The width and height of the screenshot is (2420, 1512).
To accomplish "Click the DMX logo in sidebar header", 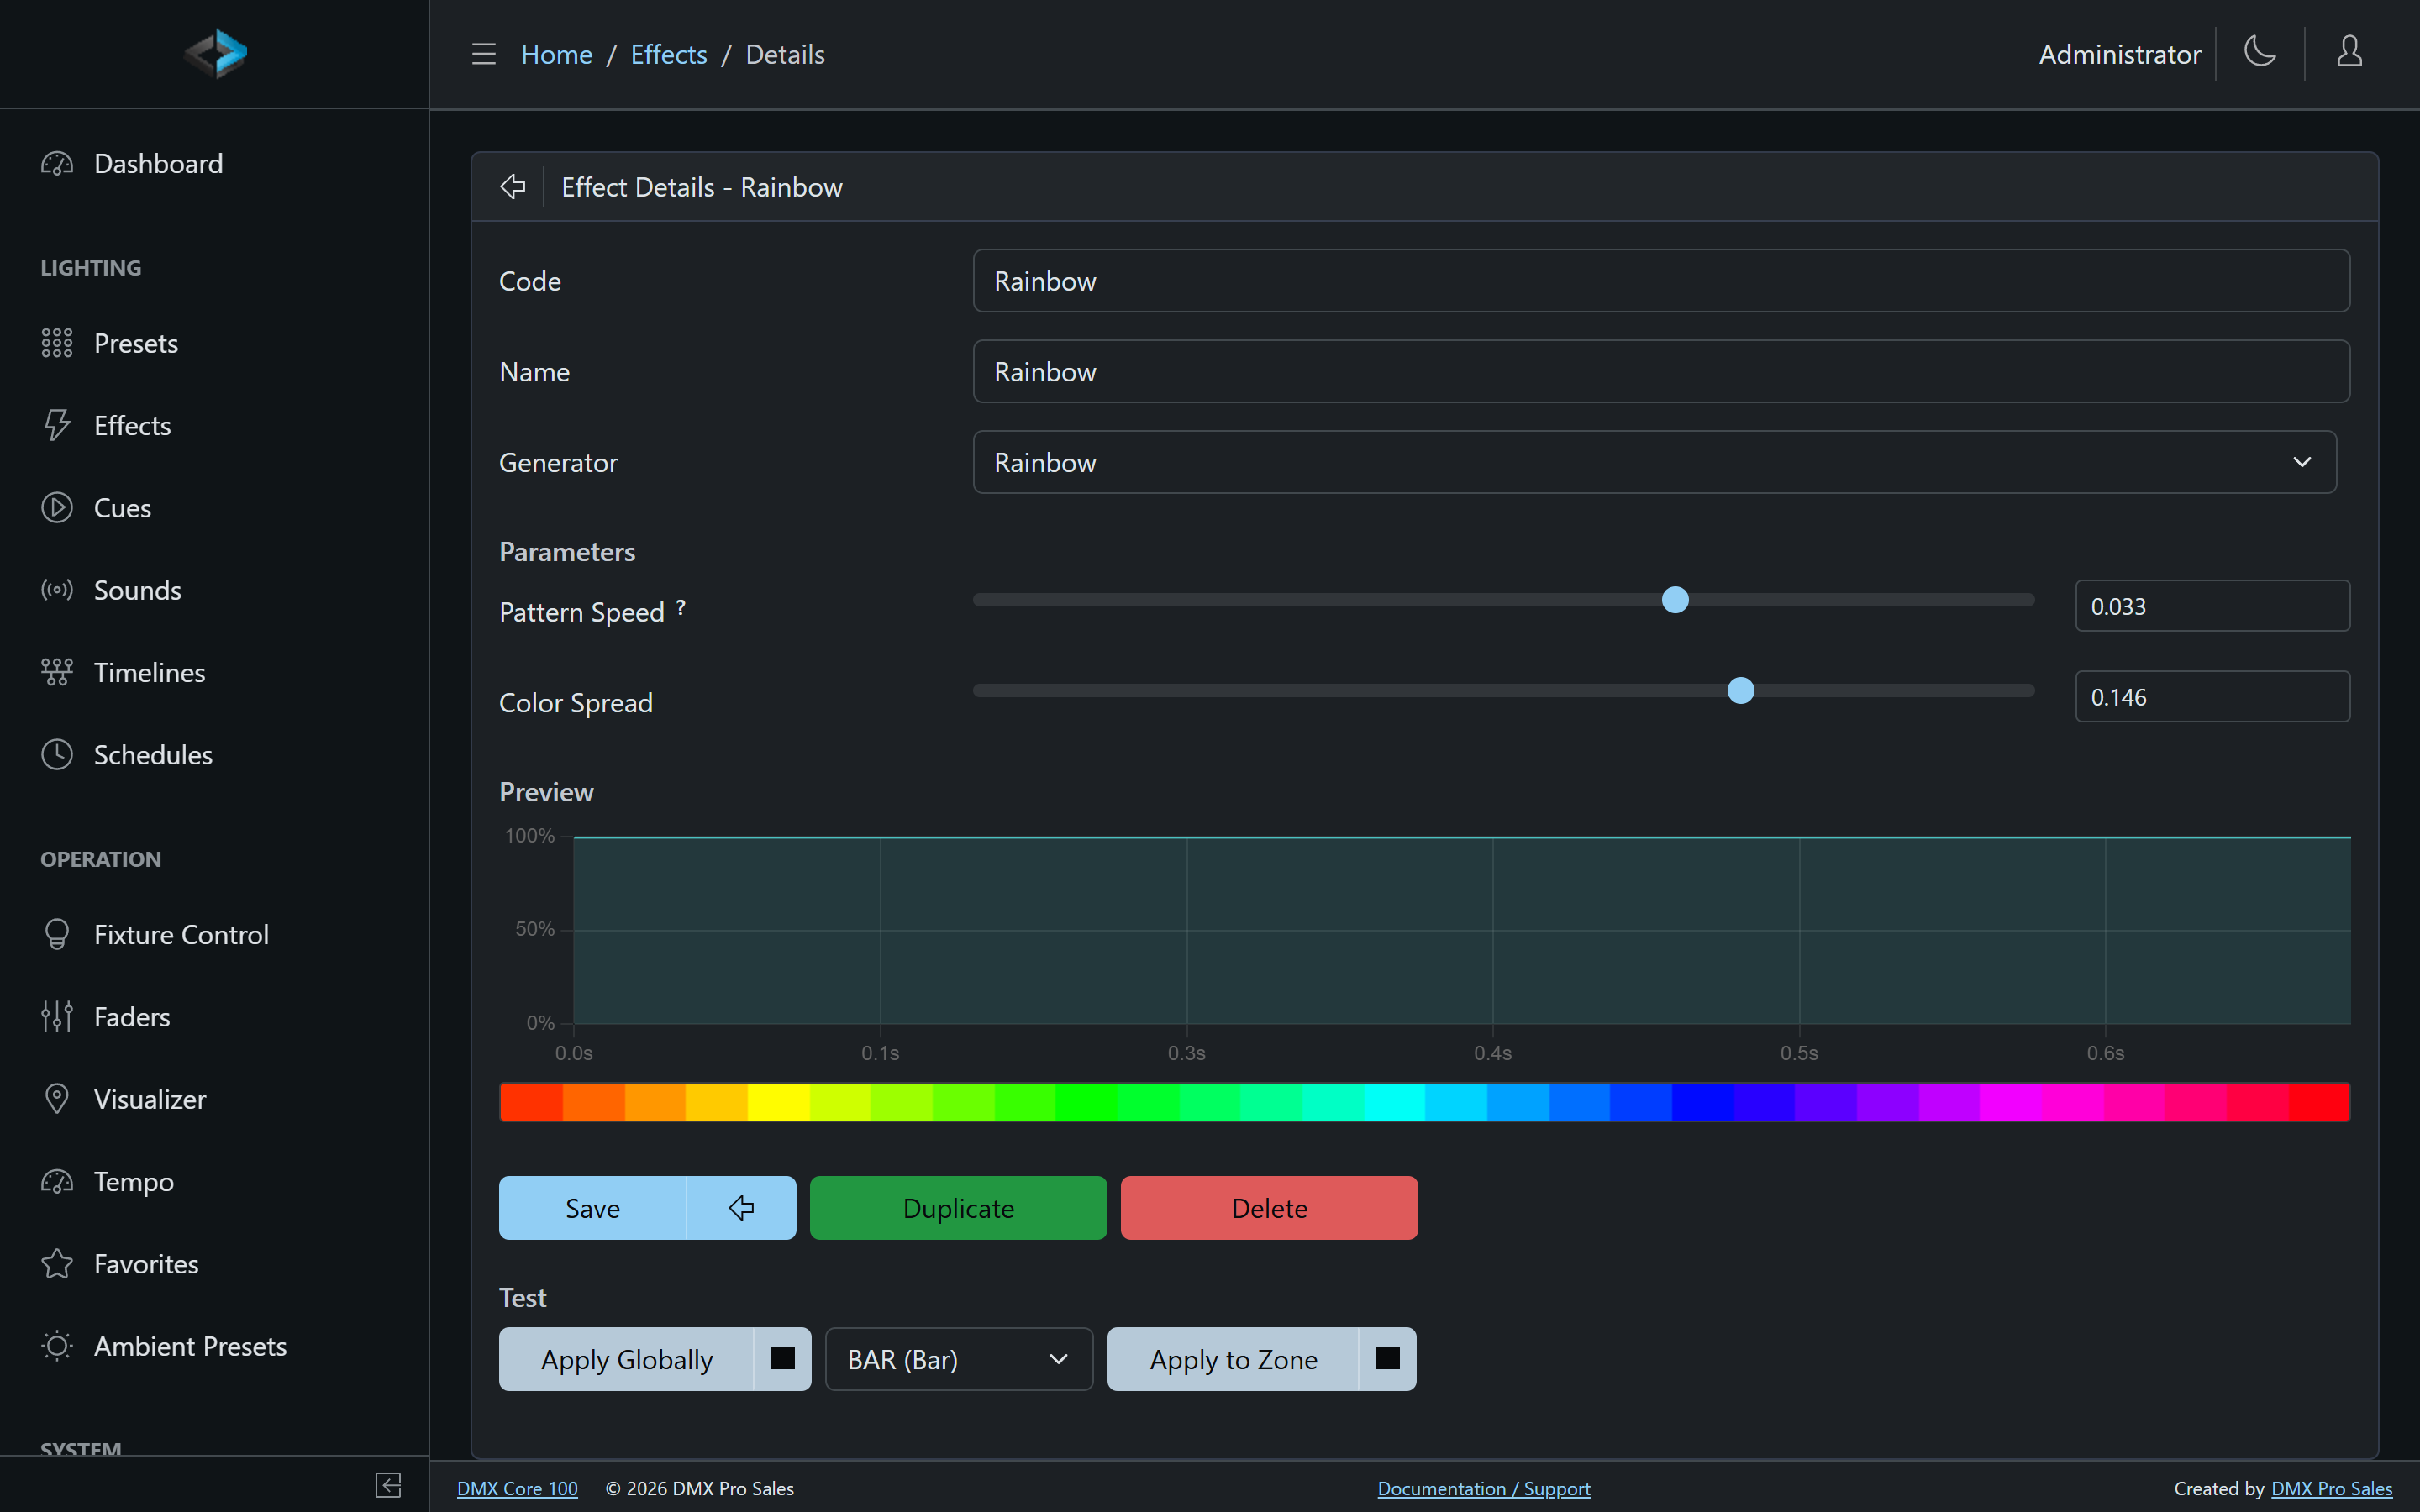I will pyautogui.click(x=215, y=53).
